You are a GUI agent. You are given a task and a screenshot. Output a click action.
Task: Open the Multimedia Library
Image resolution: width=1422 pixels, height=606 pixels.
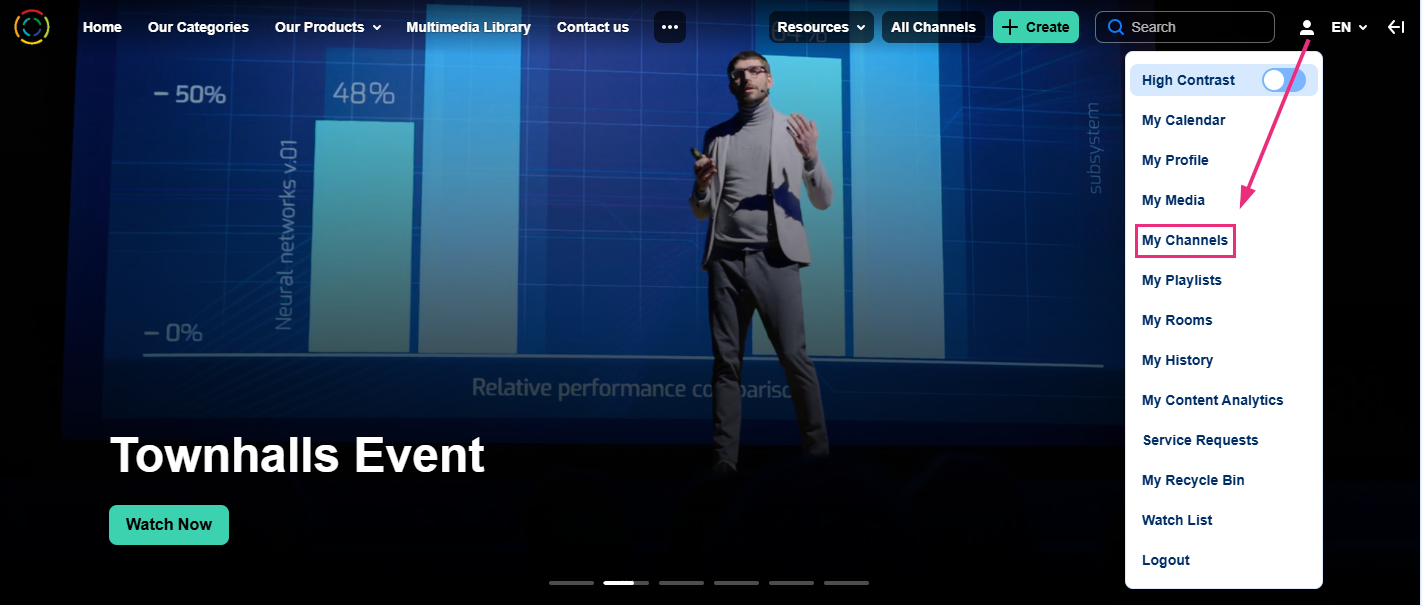click(468, 27)
